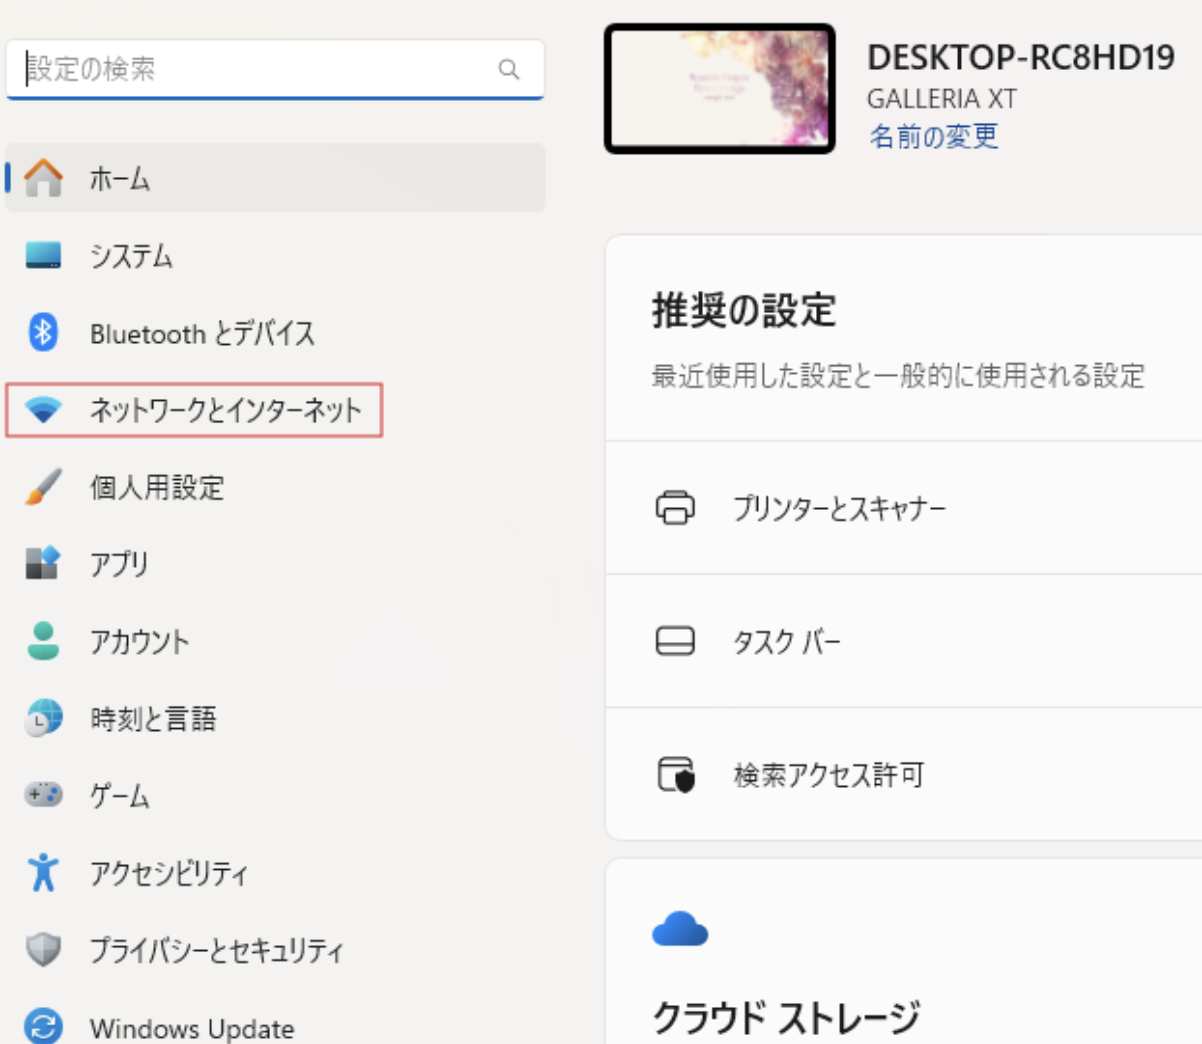The image size is (1202, 1044).
Task: Click the desktop wallpaper thumbnail preview
Action: (719, 89)
